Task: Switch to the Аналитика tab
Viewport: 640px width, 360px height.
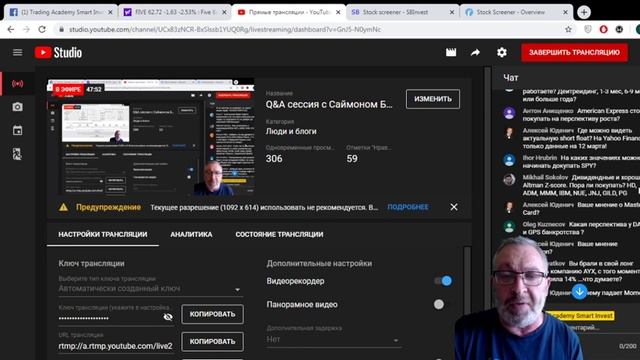Action: coord(191,234)
